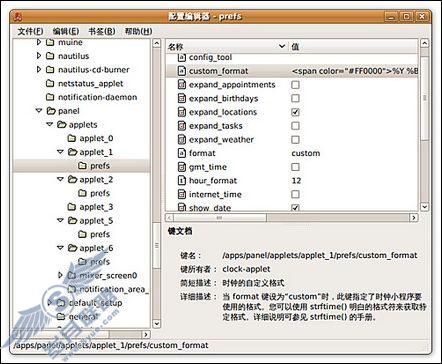
Task: Click the configuration editor title bar icon
Action: coord(18,16)
